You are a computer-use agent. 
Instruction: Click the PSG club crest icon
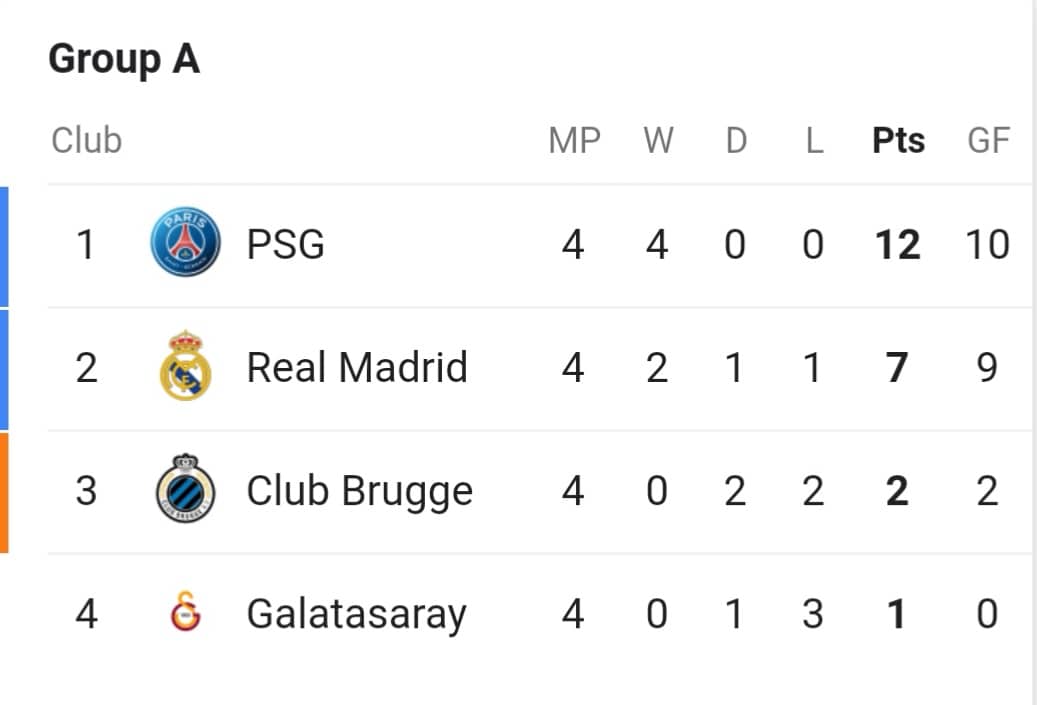tap(185, 242)
